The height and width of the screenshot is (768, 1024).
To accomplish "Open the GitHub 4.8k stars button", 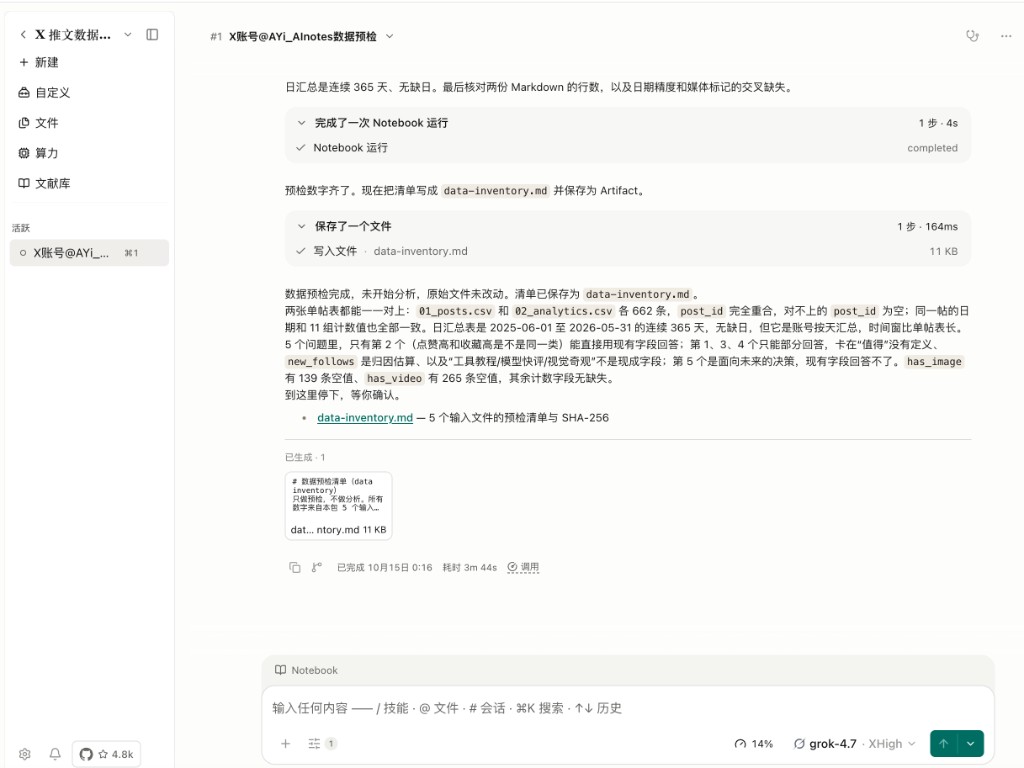I will (106, 754).
